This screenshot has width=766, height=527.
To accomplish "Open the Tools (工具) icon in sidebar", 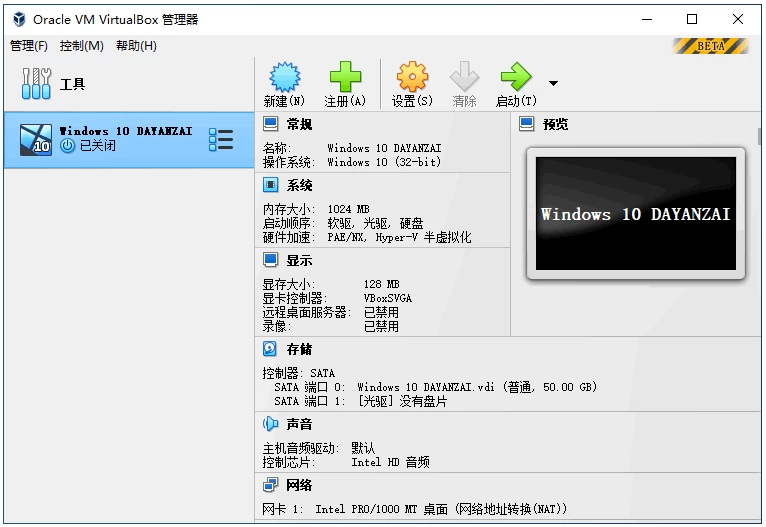I will pyautogui.click(x=36, y=84).
